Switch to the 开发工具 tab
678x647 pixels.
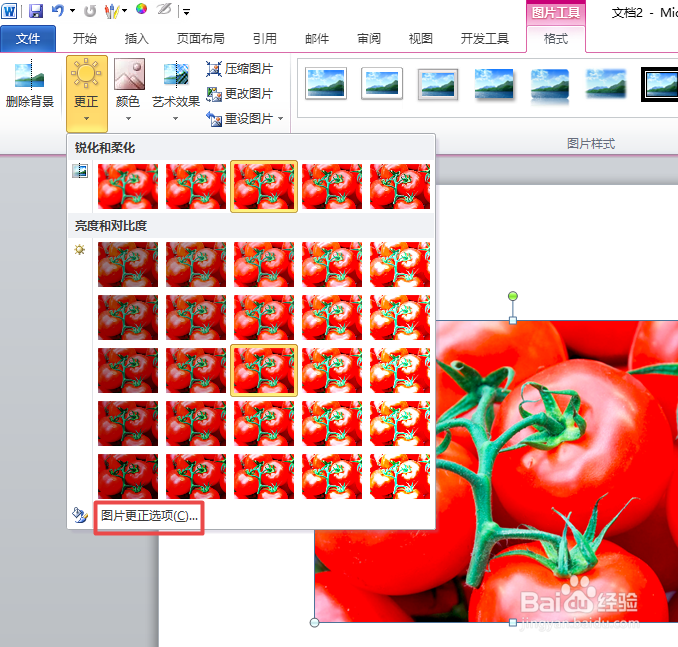point(485,39)
